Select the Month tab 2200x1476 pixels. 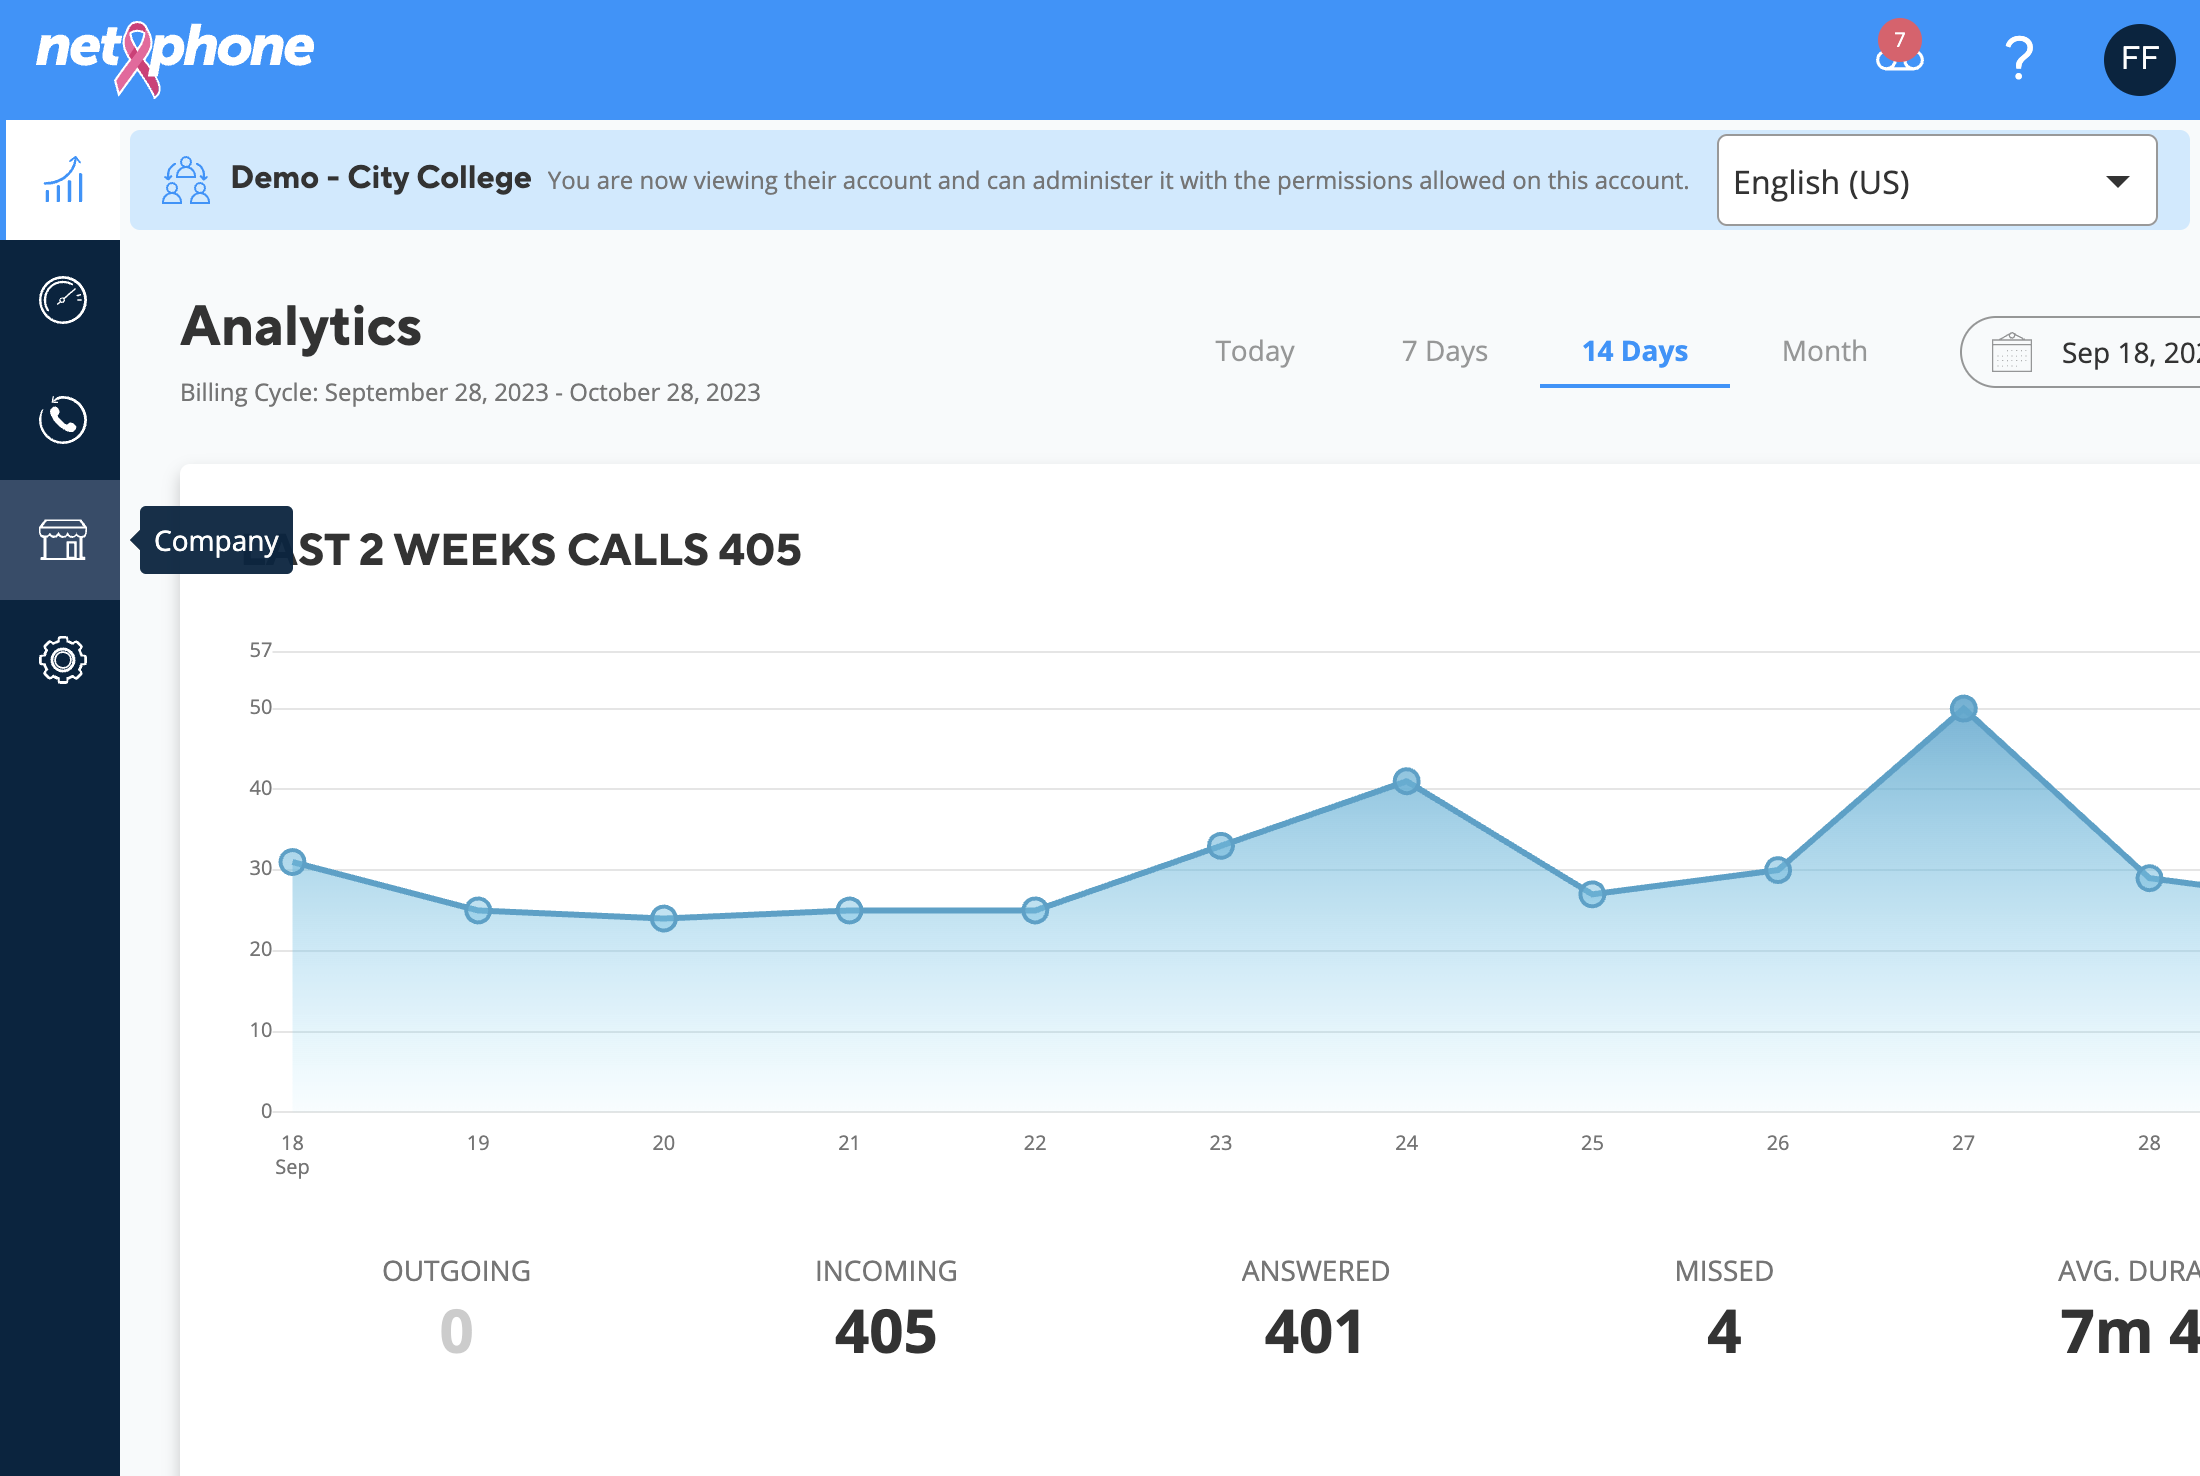pyautogui.click(x=1824, y=351)
